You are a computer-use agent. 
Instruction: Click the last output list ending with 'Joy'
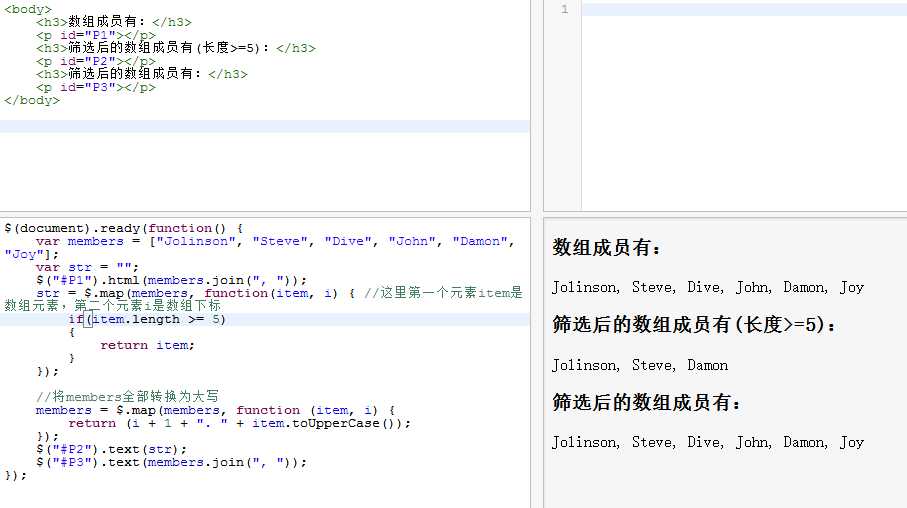coord(708,443)
